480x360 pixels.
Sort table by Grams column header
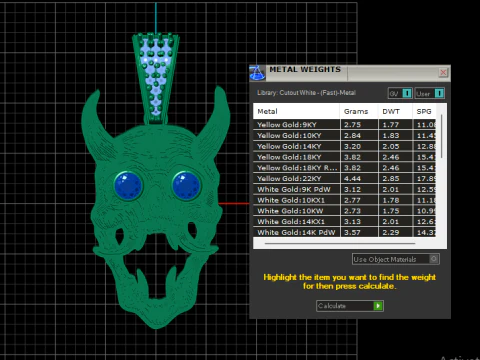tap(359, 111)
